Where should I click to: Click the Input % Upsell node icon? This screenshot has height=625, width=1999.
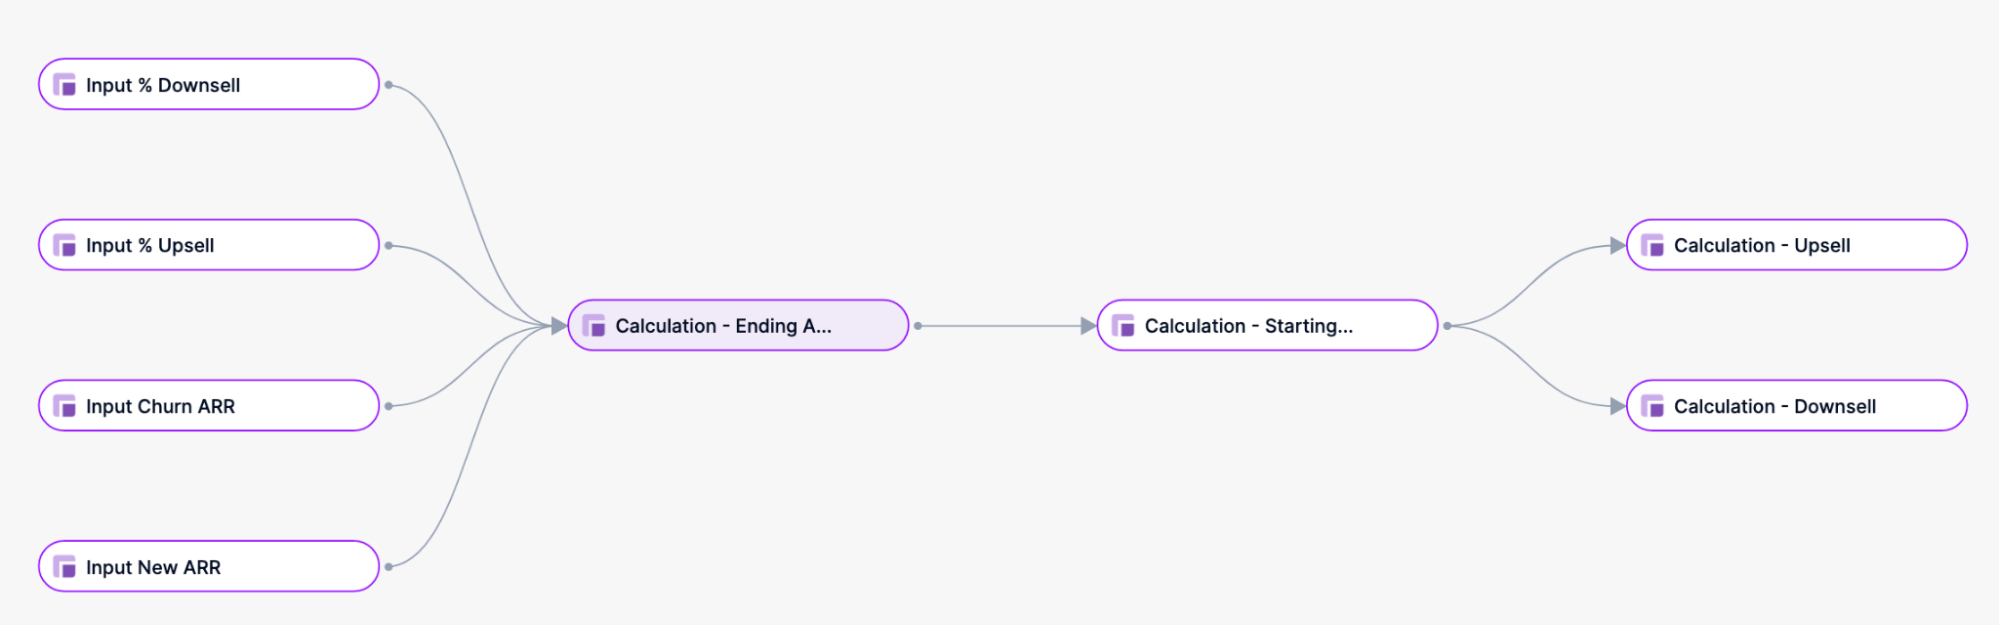click(64, 245)
